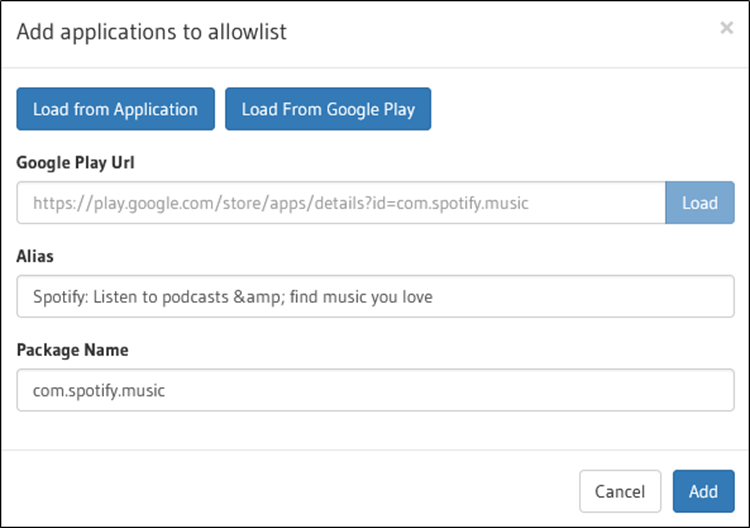The width and height of the screenshot is (750, 528).
Task: Click the Load button beside the URL
Action: 700,203
